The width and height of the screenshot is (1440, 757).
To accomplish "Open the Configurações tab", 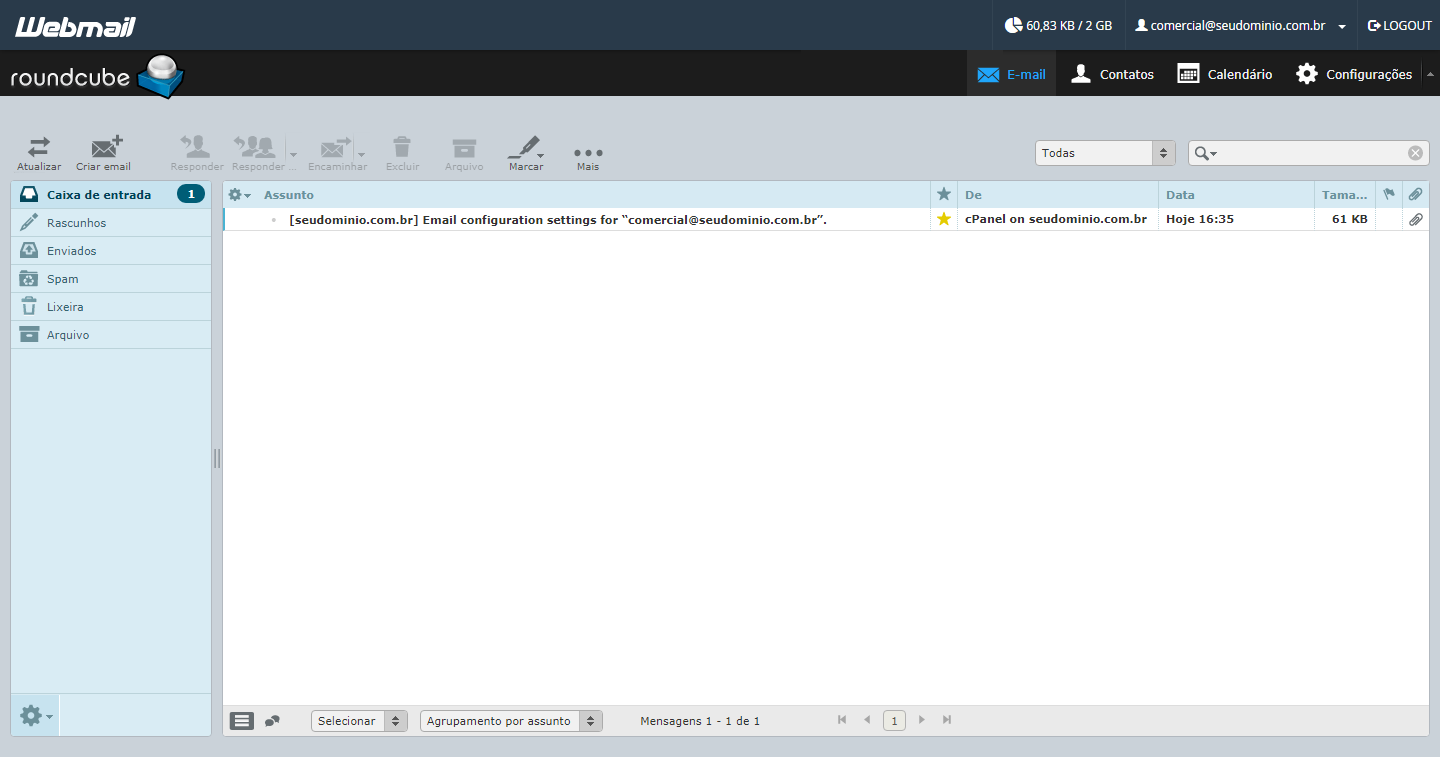I will pyautogui.click(x=1354, y=74).
